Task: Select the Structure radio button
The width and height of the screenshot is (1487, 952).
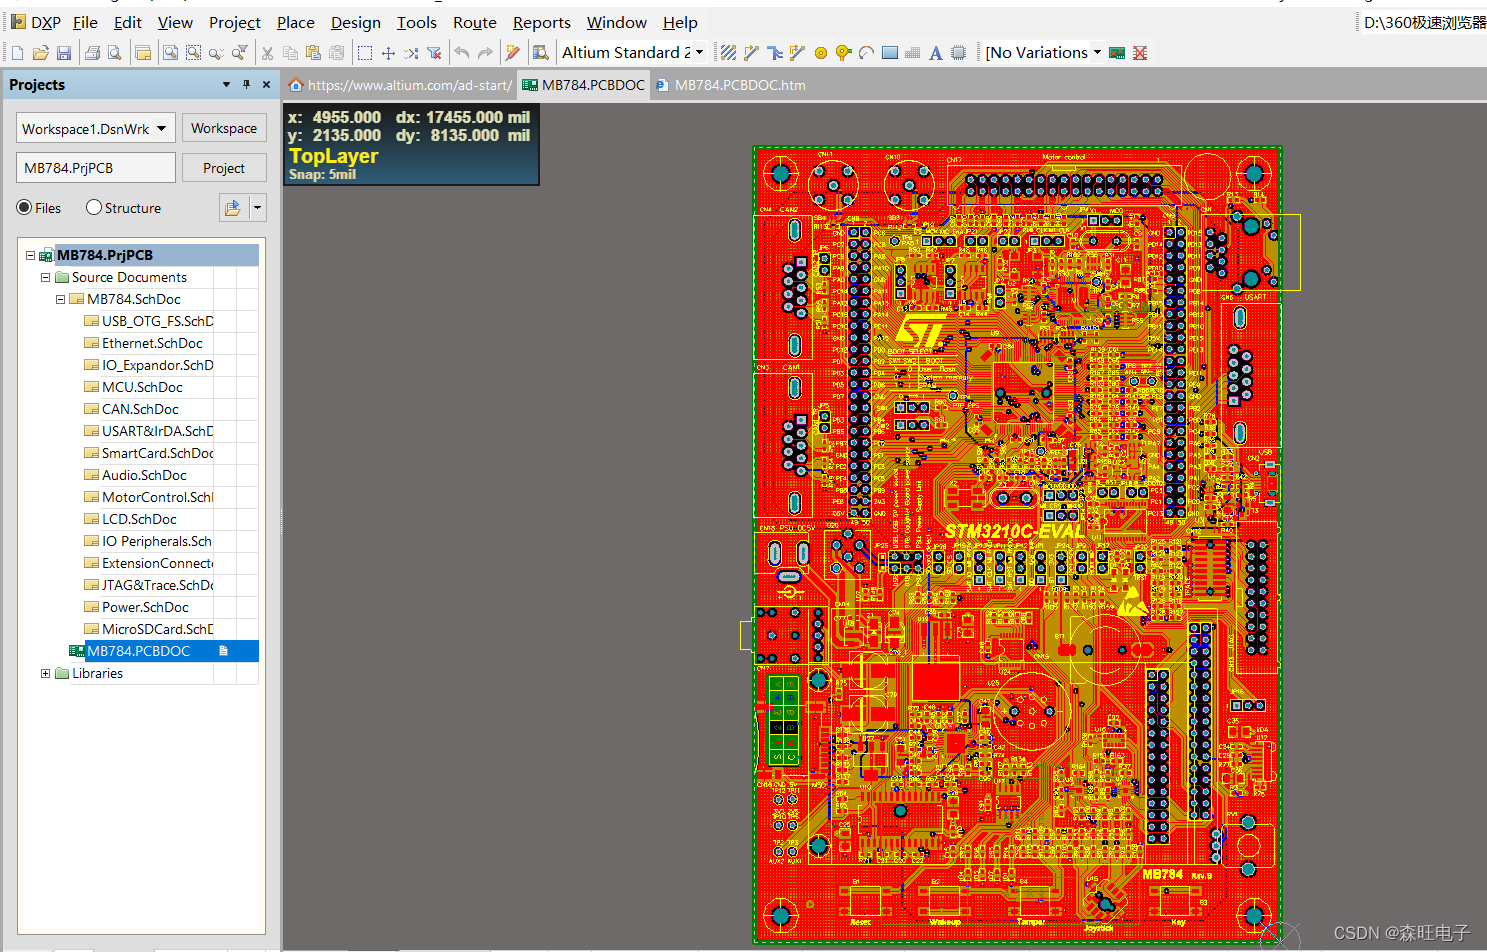Action: (x=93, y=207)
